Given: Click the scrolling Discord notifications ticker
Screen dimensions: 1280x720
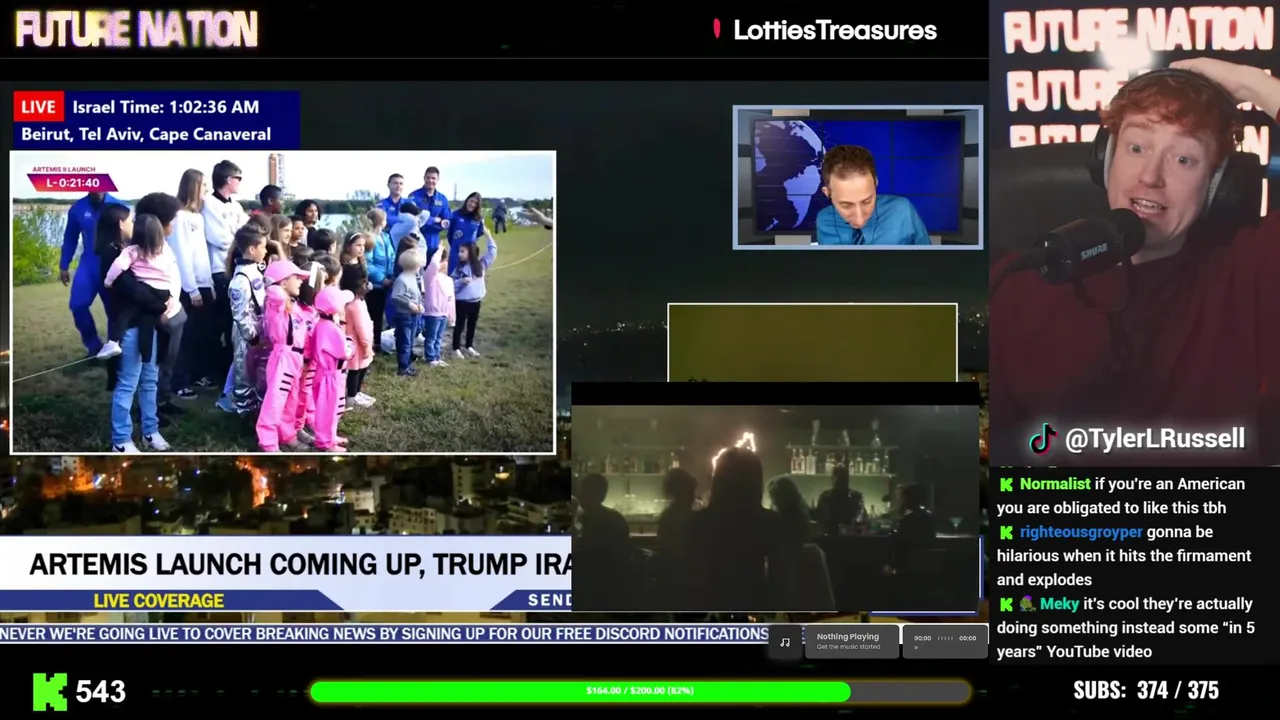Looking at the screenshot, I should [385, 634].
